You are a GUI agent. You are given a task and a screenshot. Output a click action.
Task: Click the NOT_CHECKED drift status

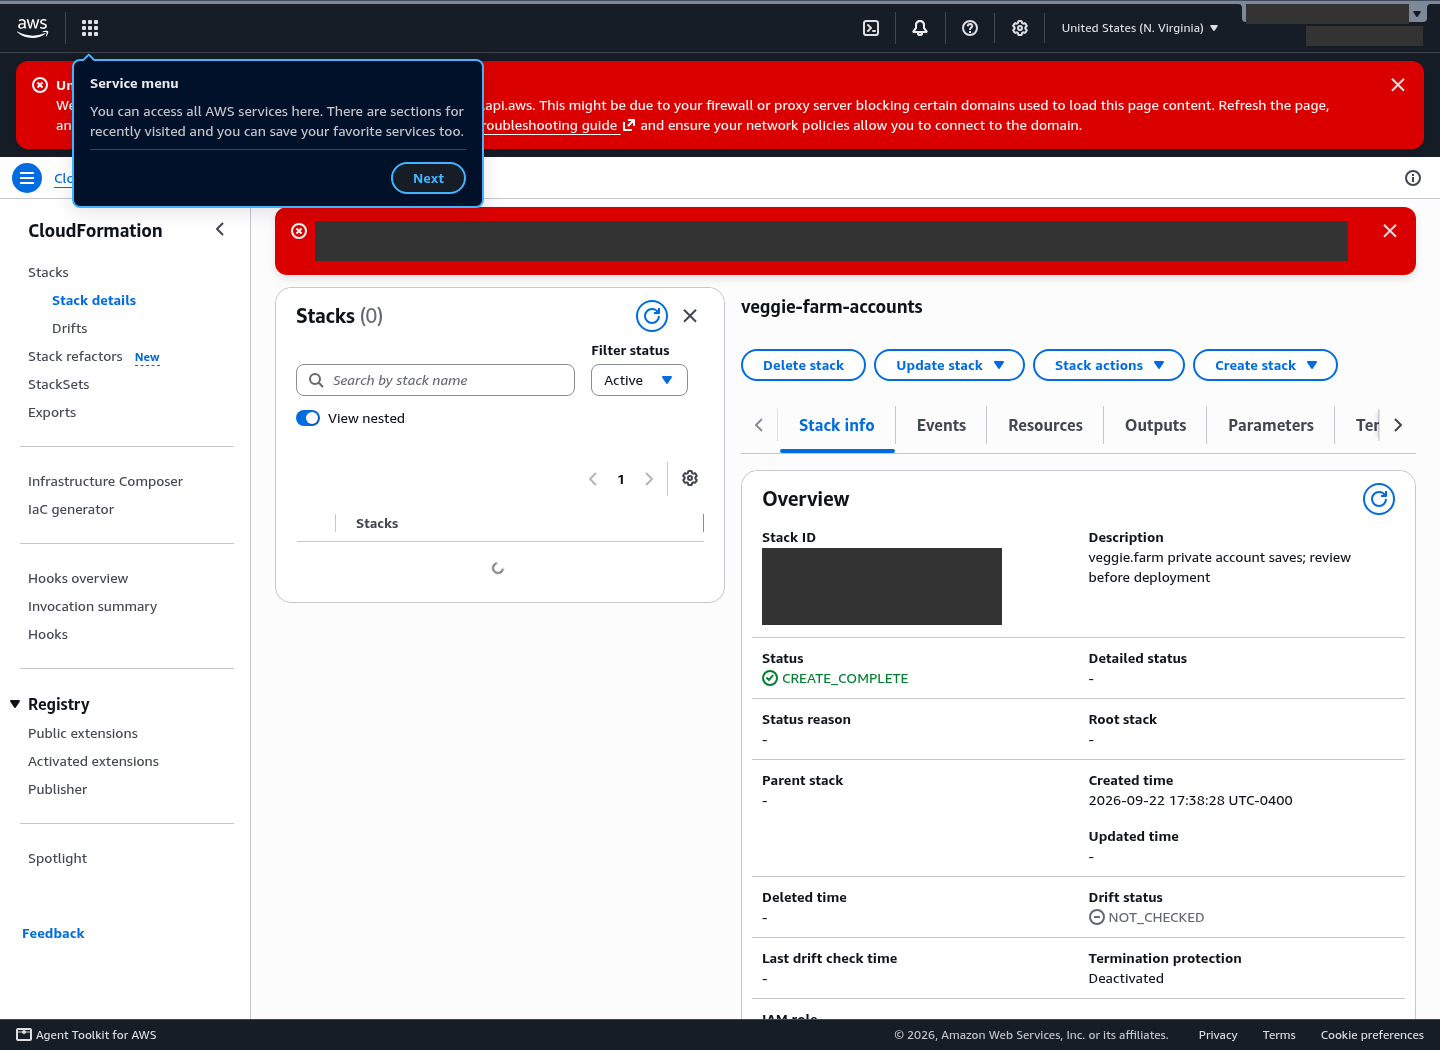click(1156, 917)
